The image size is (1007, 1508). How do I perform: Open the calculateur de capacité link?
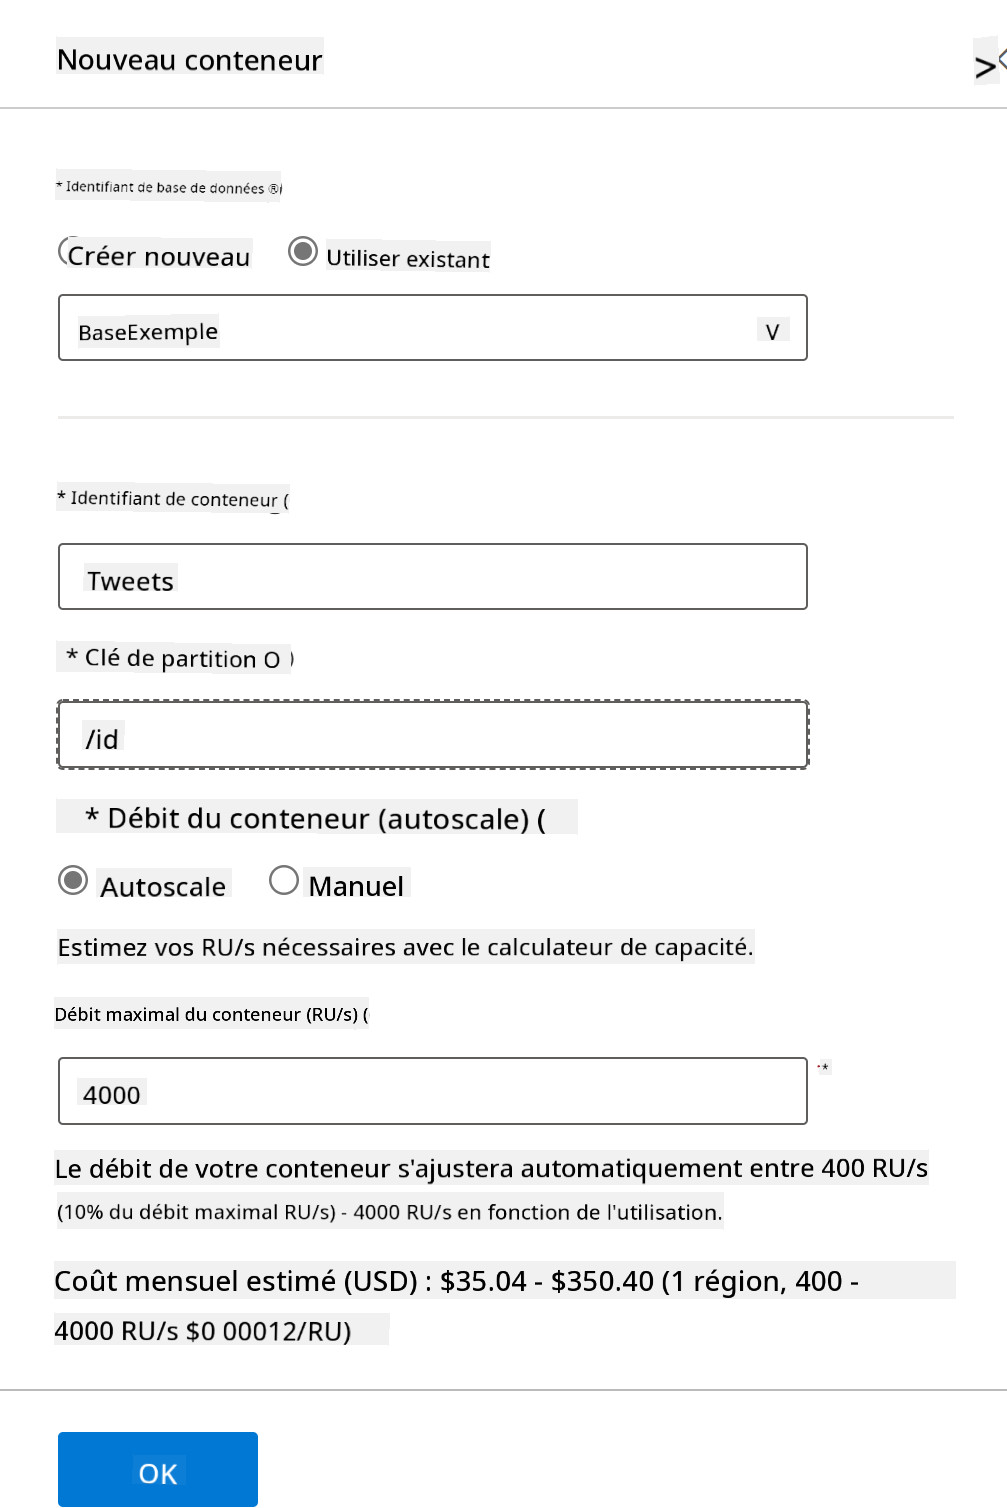click(x=619, y=947)
